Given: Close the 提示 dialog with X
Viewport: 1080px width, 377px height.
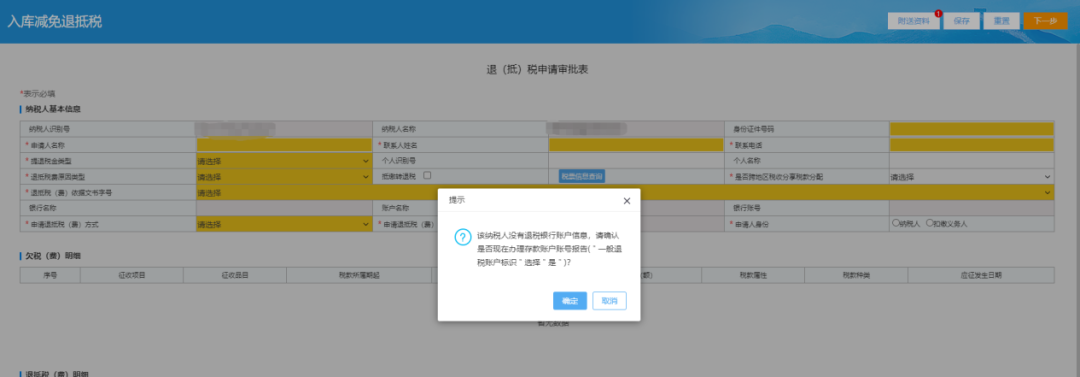Looking at the screenshot, I should point(627,201).
